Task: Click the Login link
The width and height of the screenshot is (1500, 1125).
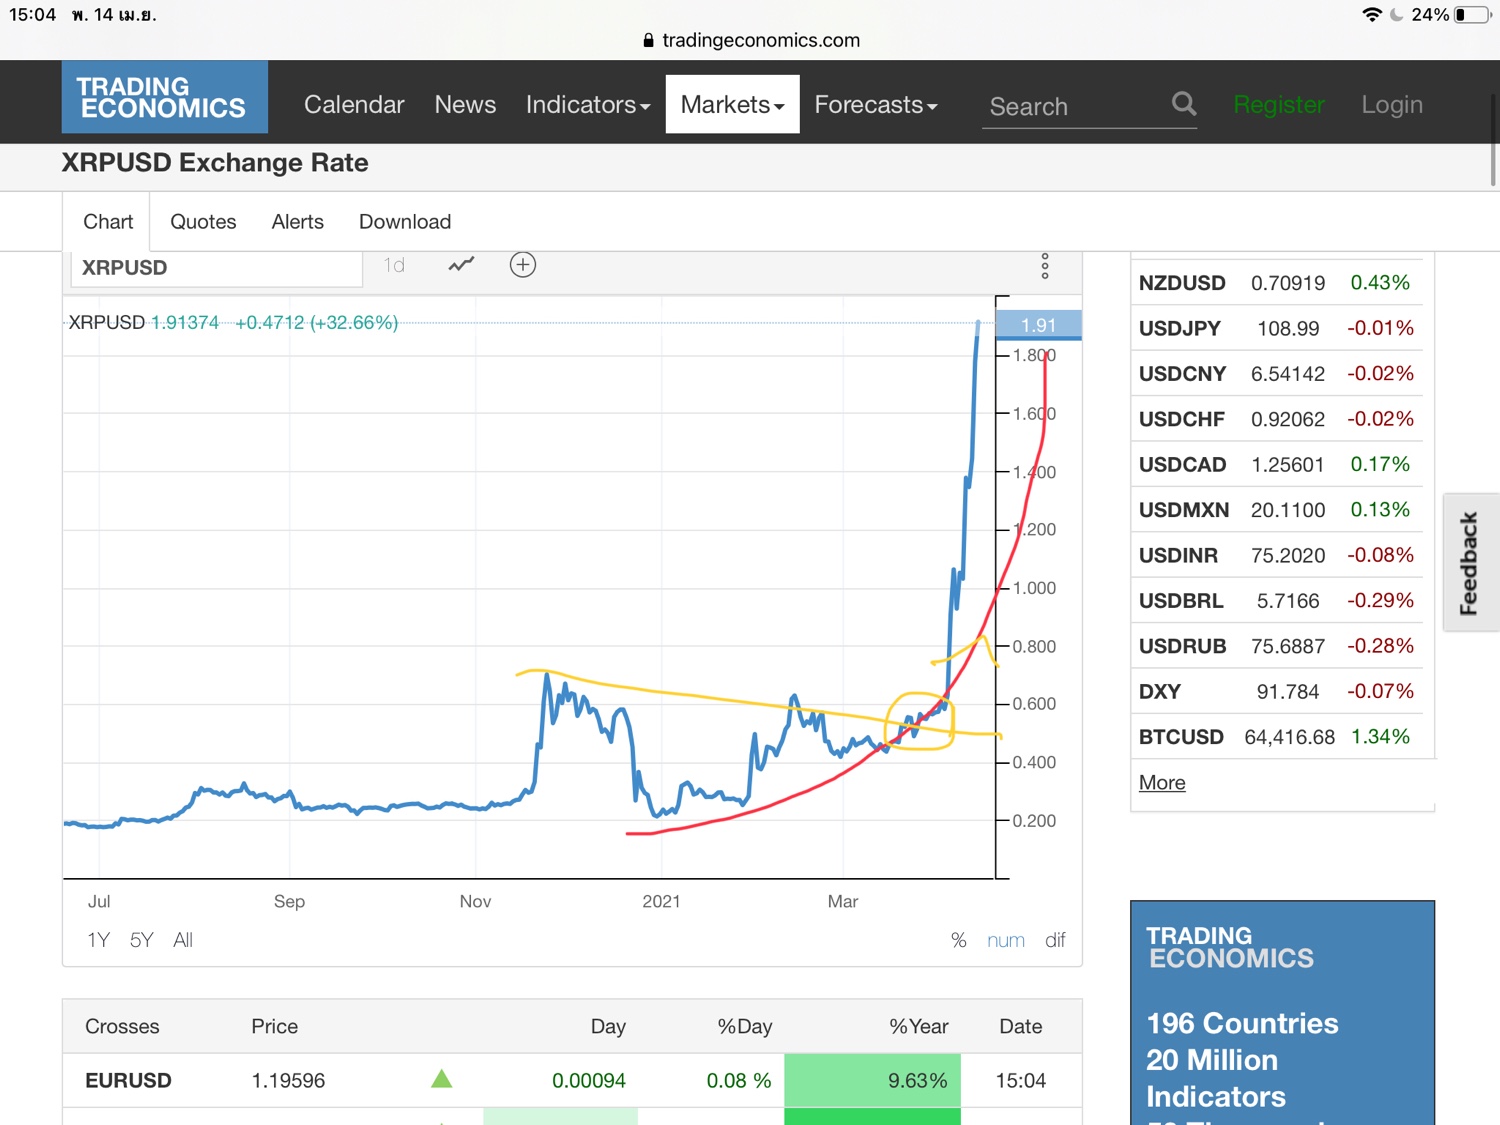Action: (1392, 105)
